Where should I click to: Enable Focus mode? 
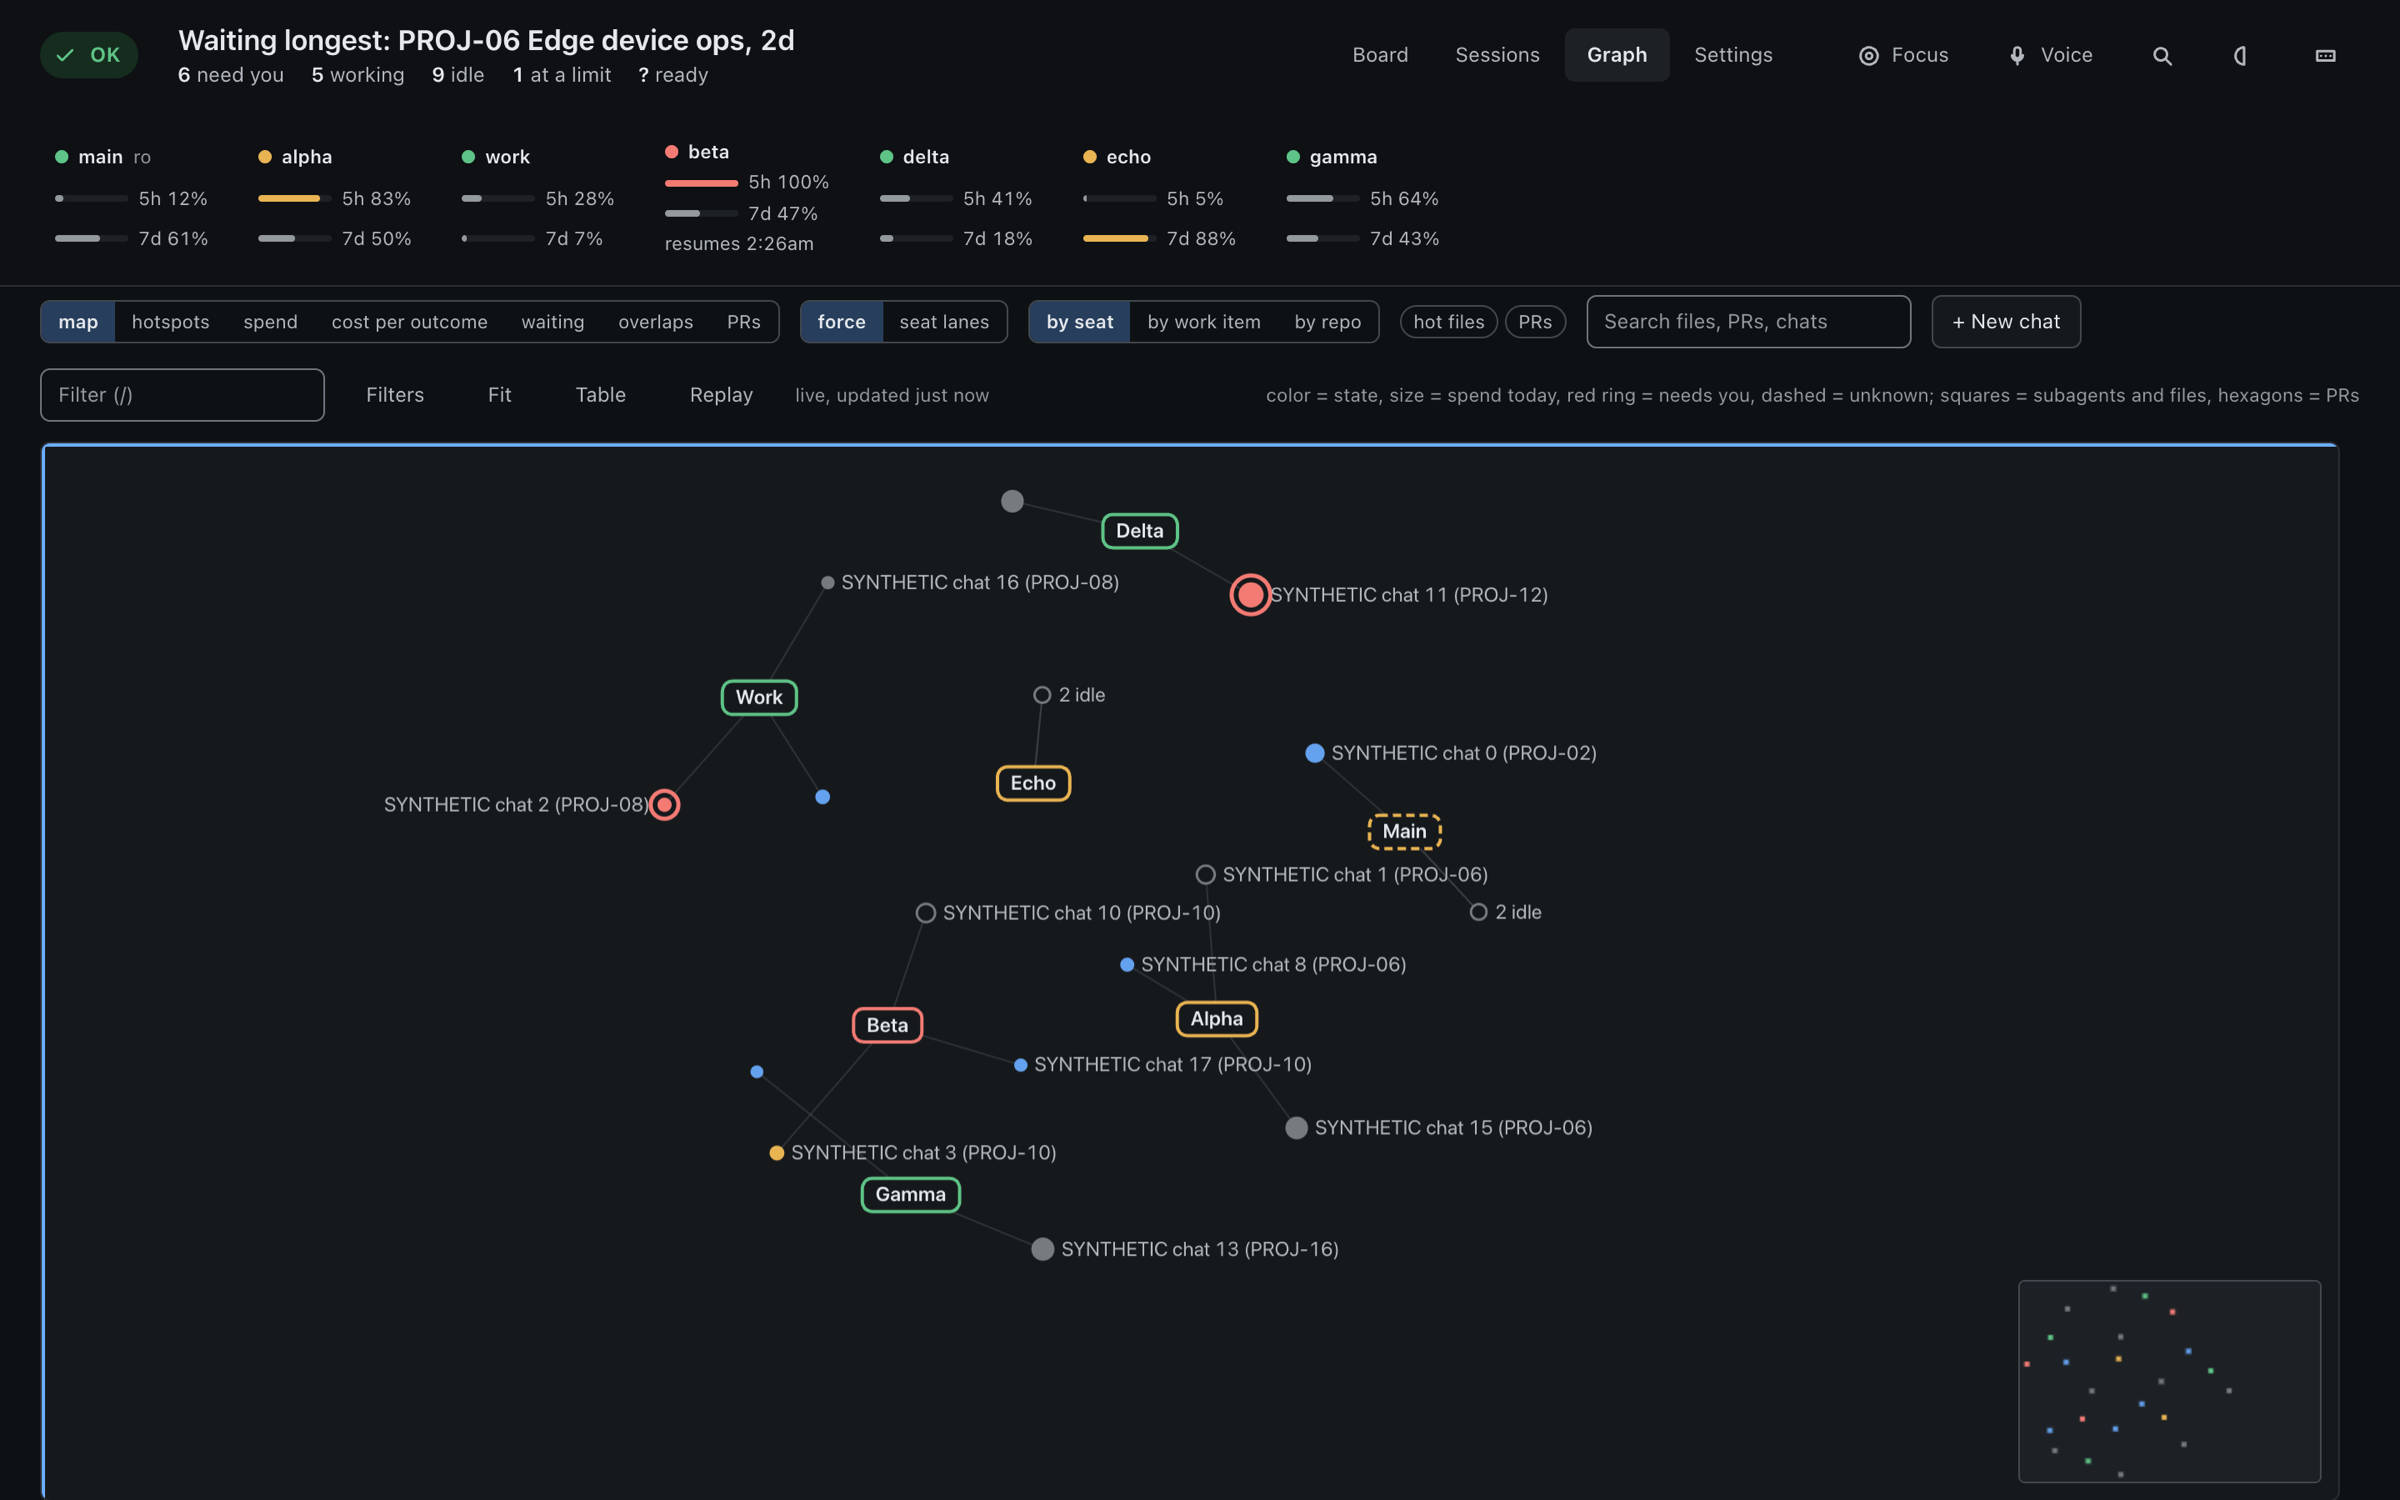click(x=1903, y=55)
